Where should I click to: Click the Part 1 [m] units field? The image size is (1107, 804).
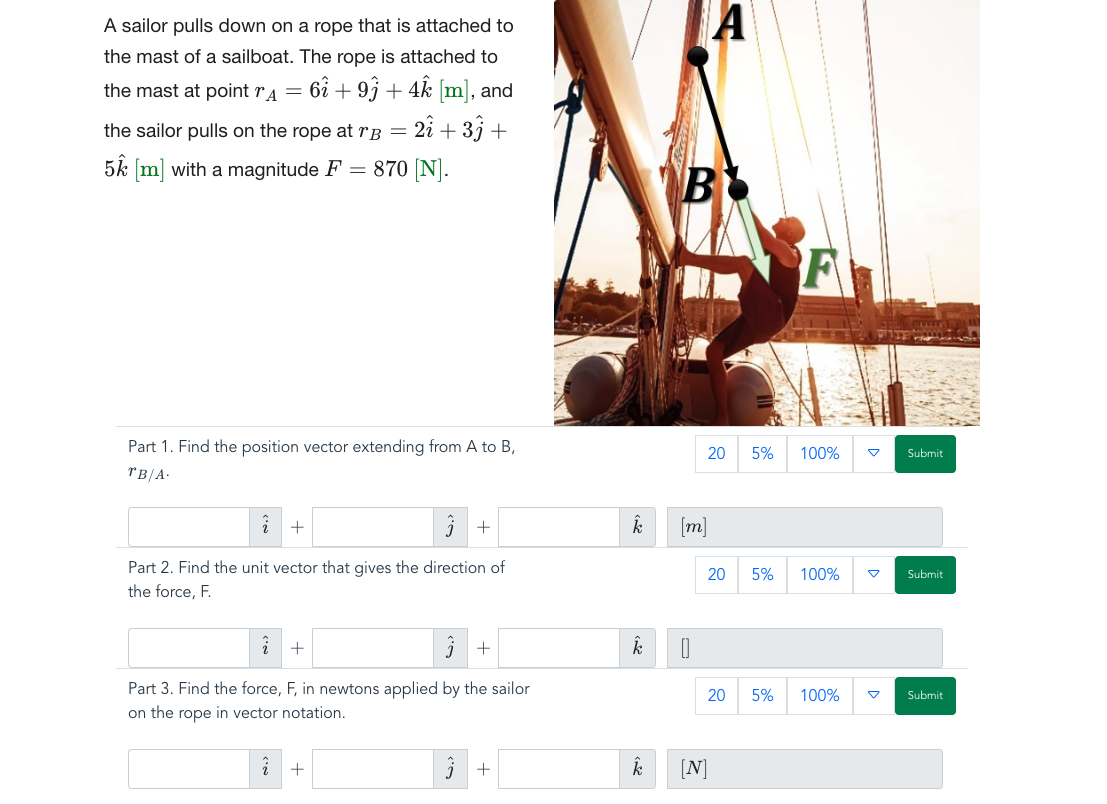pos(805,527)
